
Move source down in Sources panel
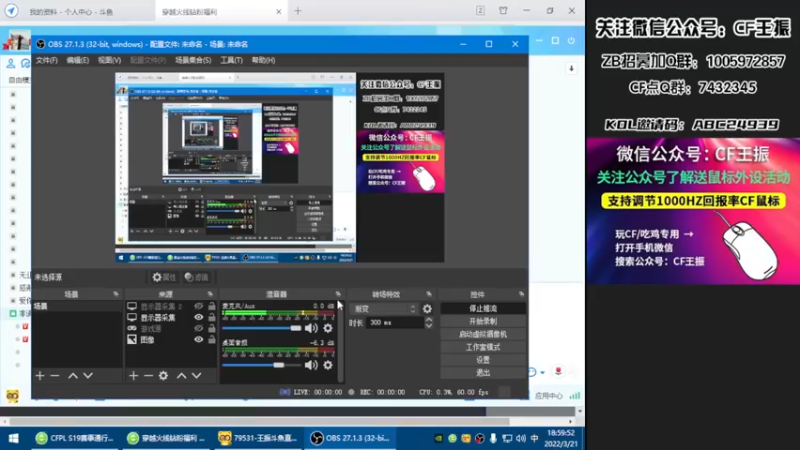[x=196, y=376]
